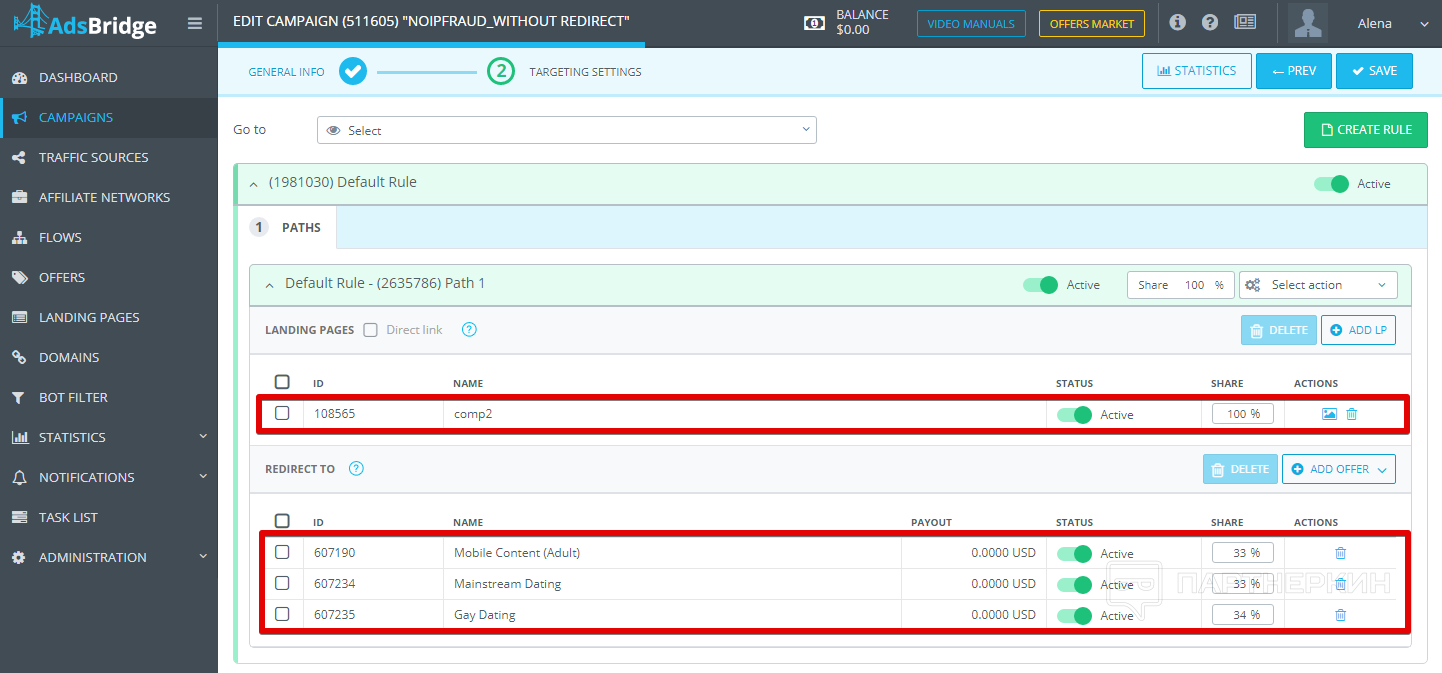Image resolution: width=1442 pixels, height=673 pixels.
Task: Delete the Gay Dating offer via trash icon
Action: [1341, 615]
